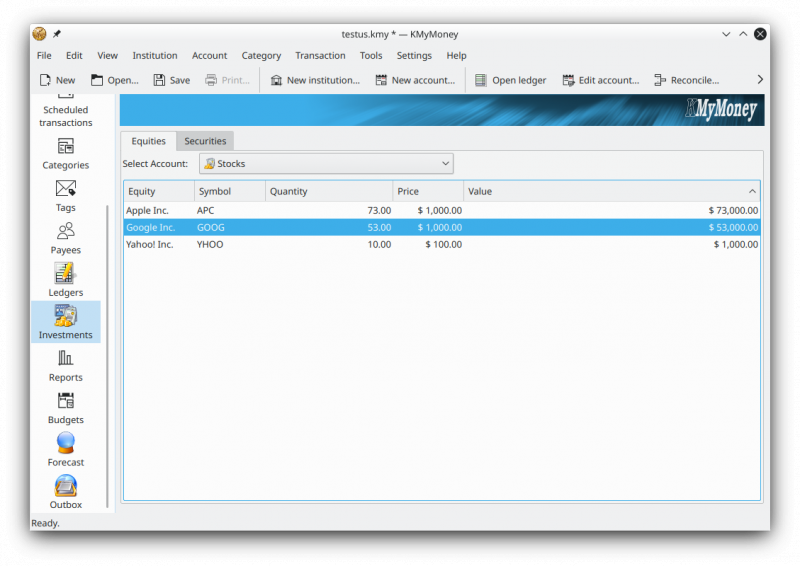Click the KMyMoney app icon in title bar
This screenshot has width=800, height=566.
pos(39,34)
